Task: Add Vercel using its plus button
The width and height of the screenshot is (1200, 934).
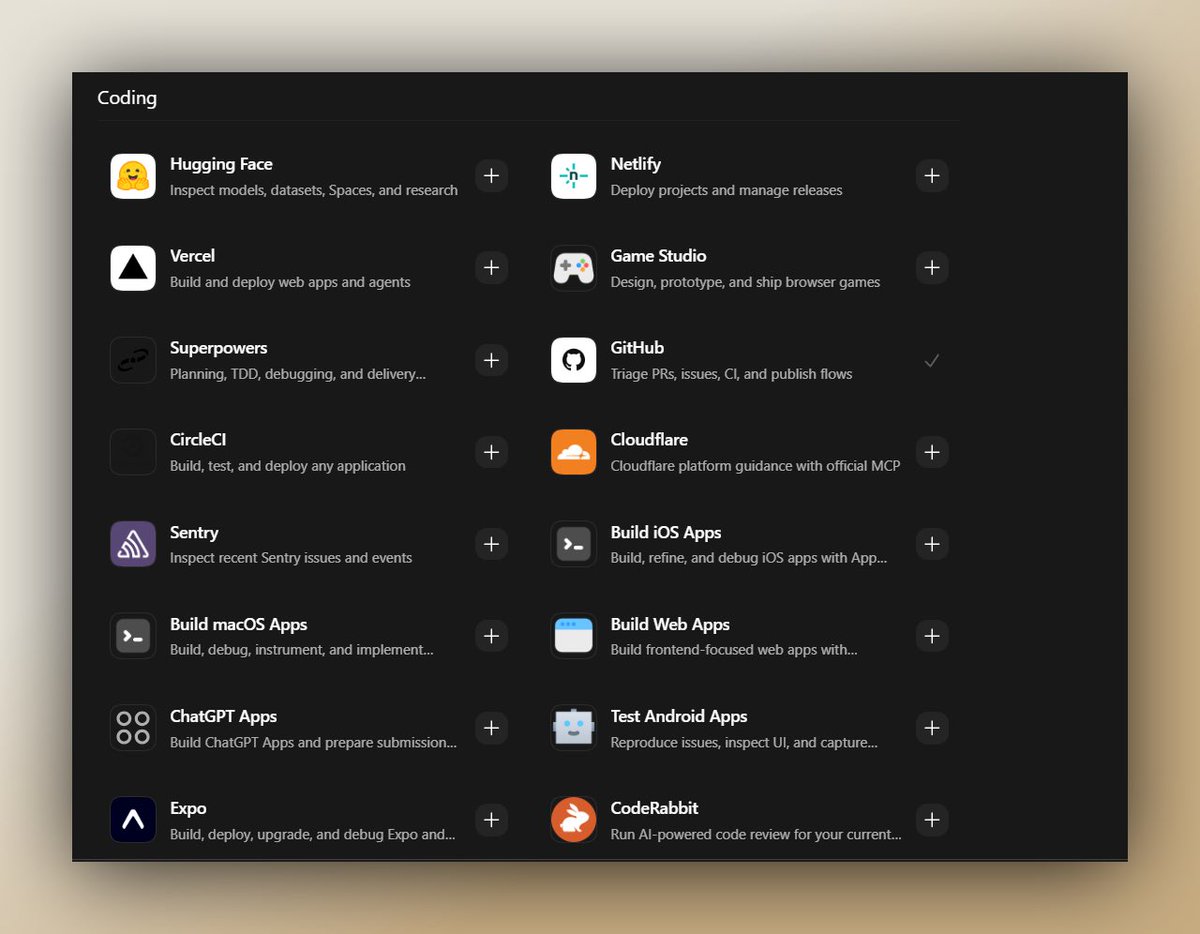Action: click(x=491, y=268)
